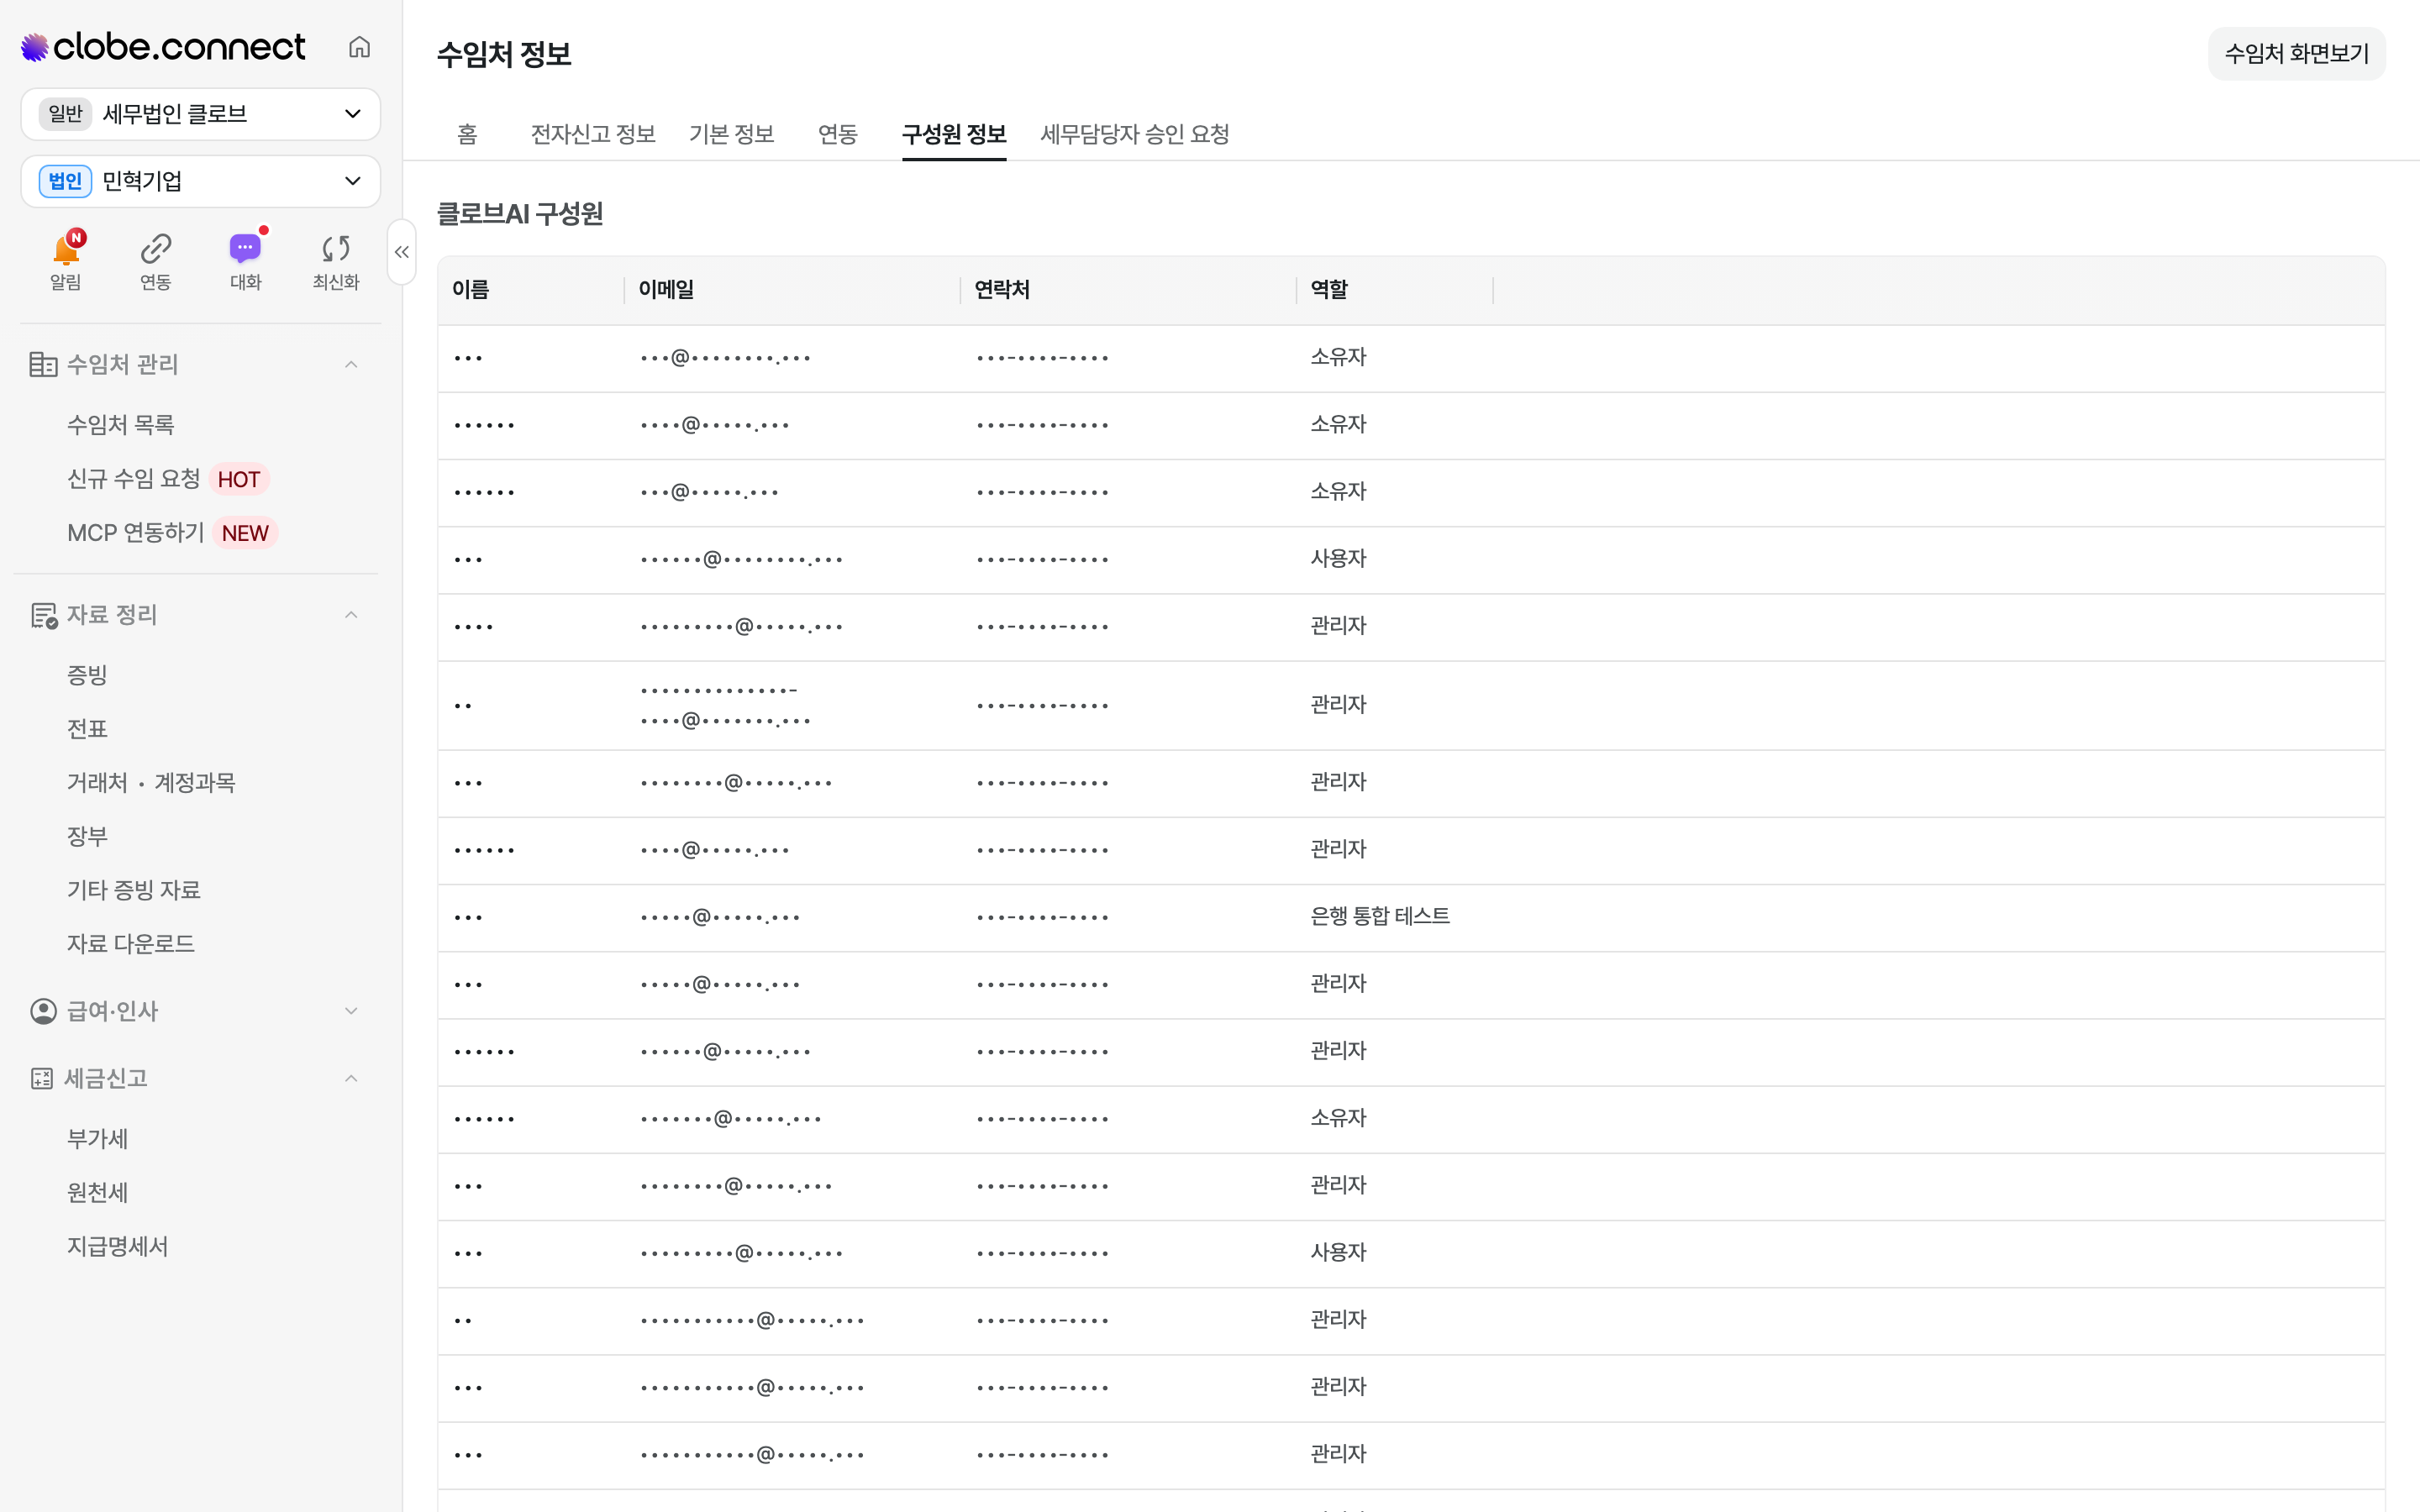Switch to the 홈 tab

coord(467,134)
